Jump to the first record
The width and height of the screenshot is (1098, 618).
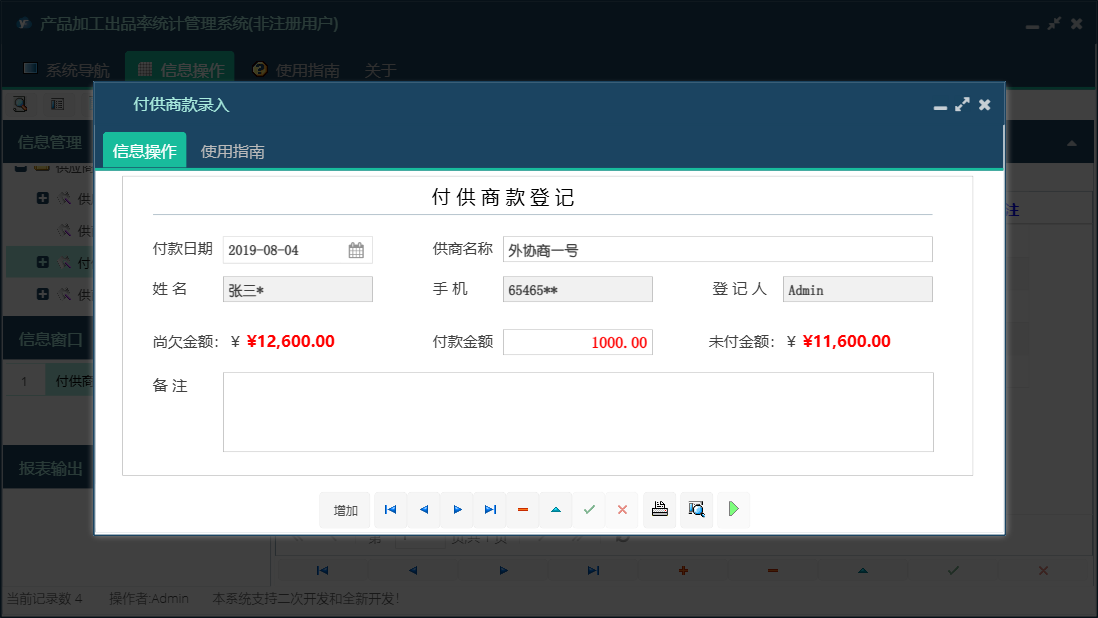tap(390, 510)
